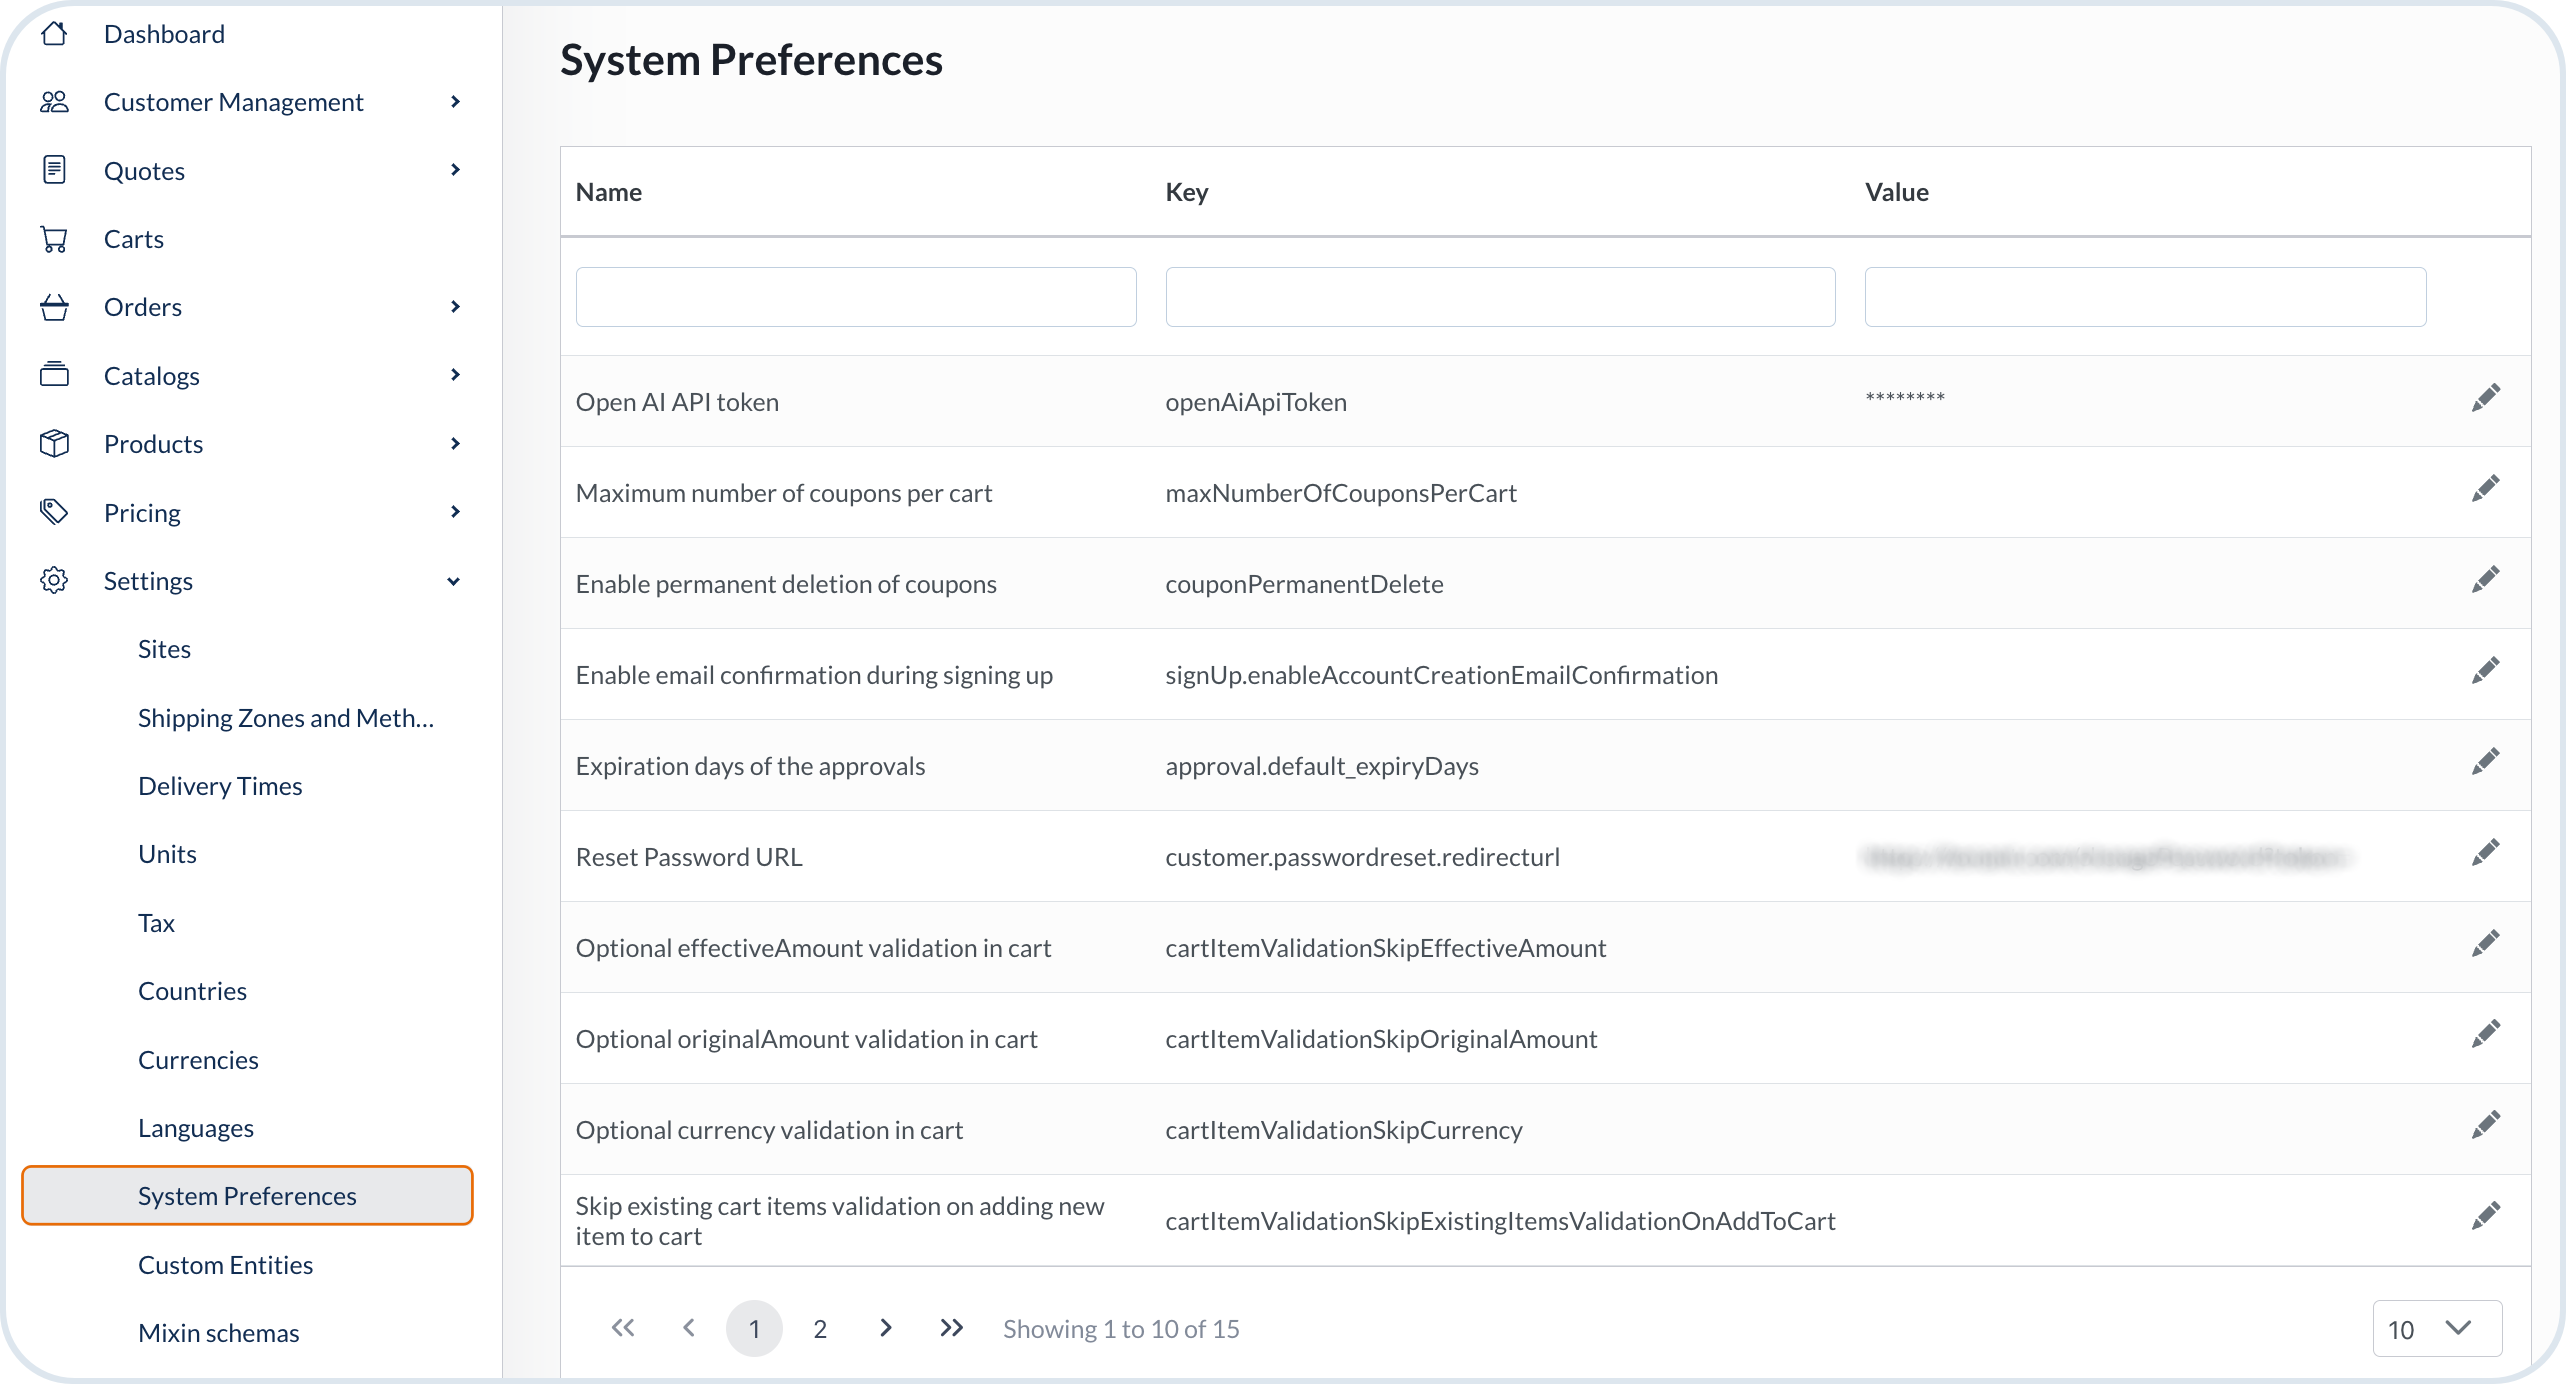
Task: Edit Optional currency validation in cart
Action: click(2485, 1126)
